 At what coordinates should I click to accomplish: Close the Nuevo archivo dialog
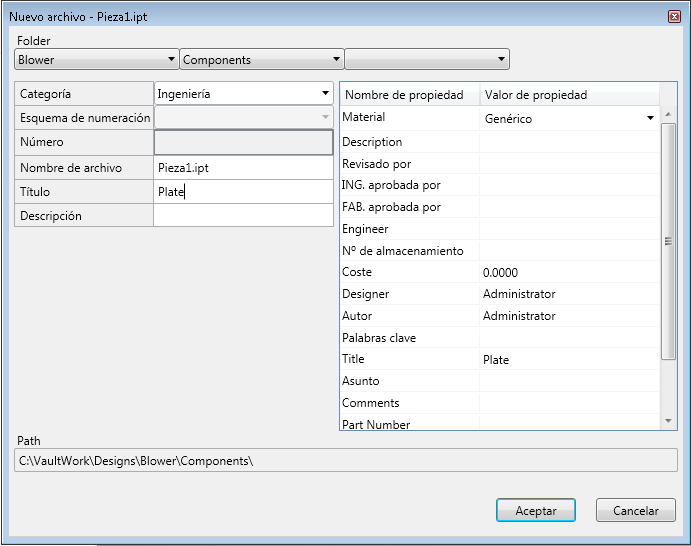[674, 17]
